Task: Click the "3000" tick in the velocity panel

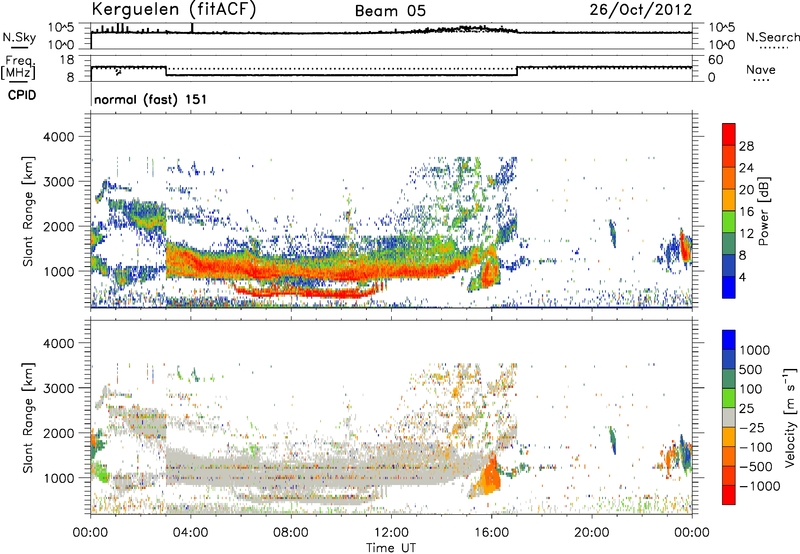Action: click(58, 388)
